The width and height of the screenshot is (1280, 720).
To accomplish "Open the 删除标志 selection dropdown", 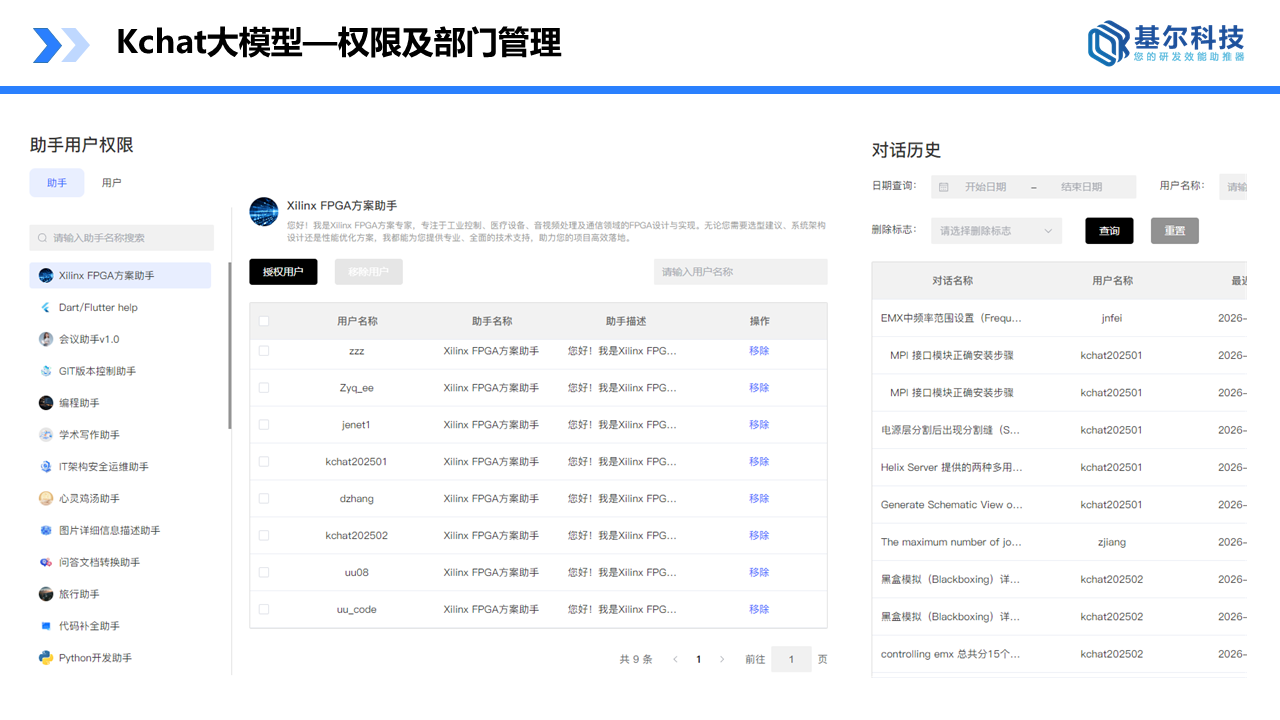I will [995, 230].
